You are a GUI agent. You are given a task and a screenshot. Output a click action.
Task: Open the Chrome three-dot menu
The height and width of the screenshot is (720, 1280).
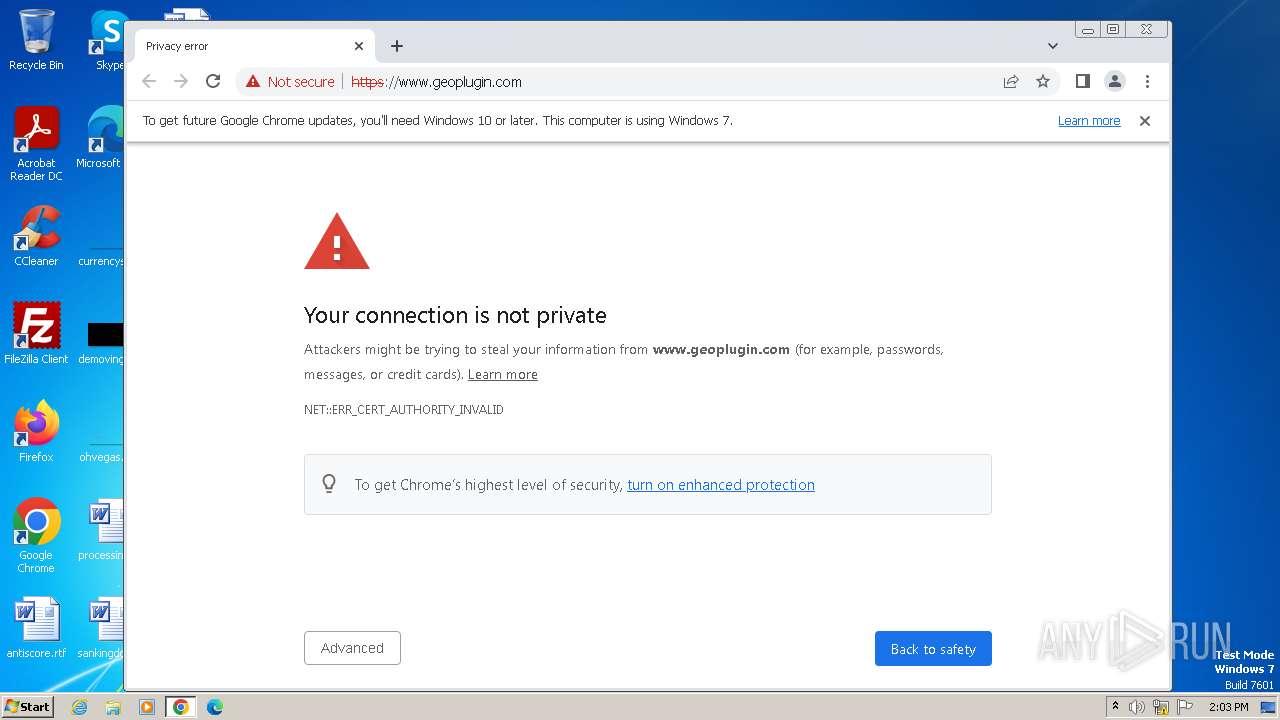1147,82
